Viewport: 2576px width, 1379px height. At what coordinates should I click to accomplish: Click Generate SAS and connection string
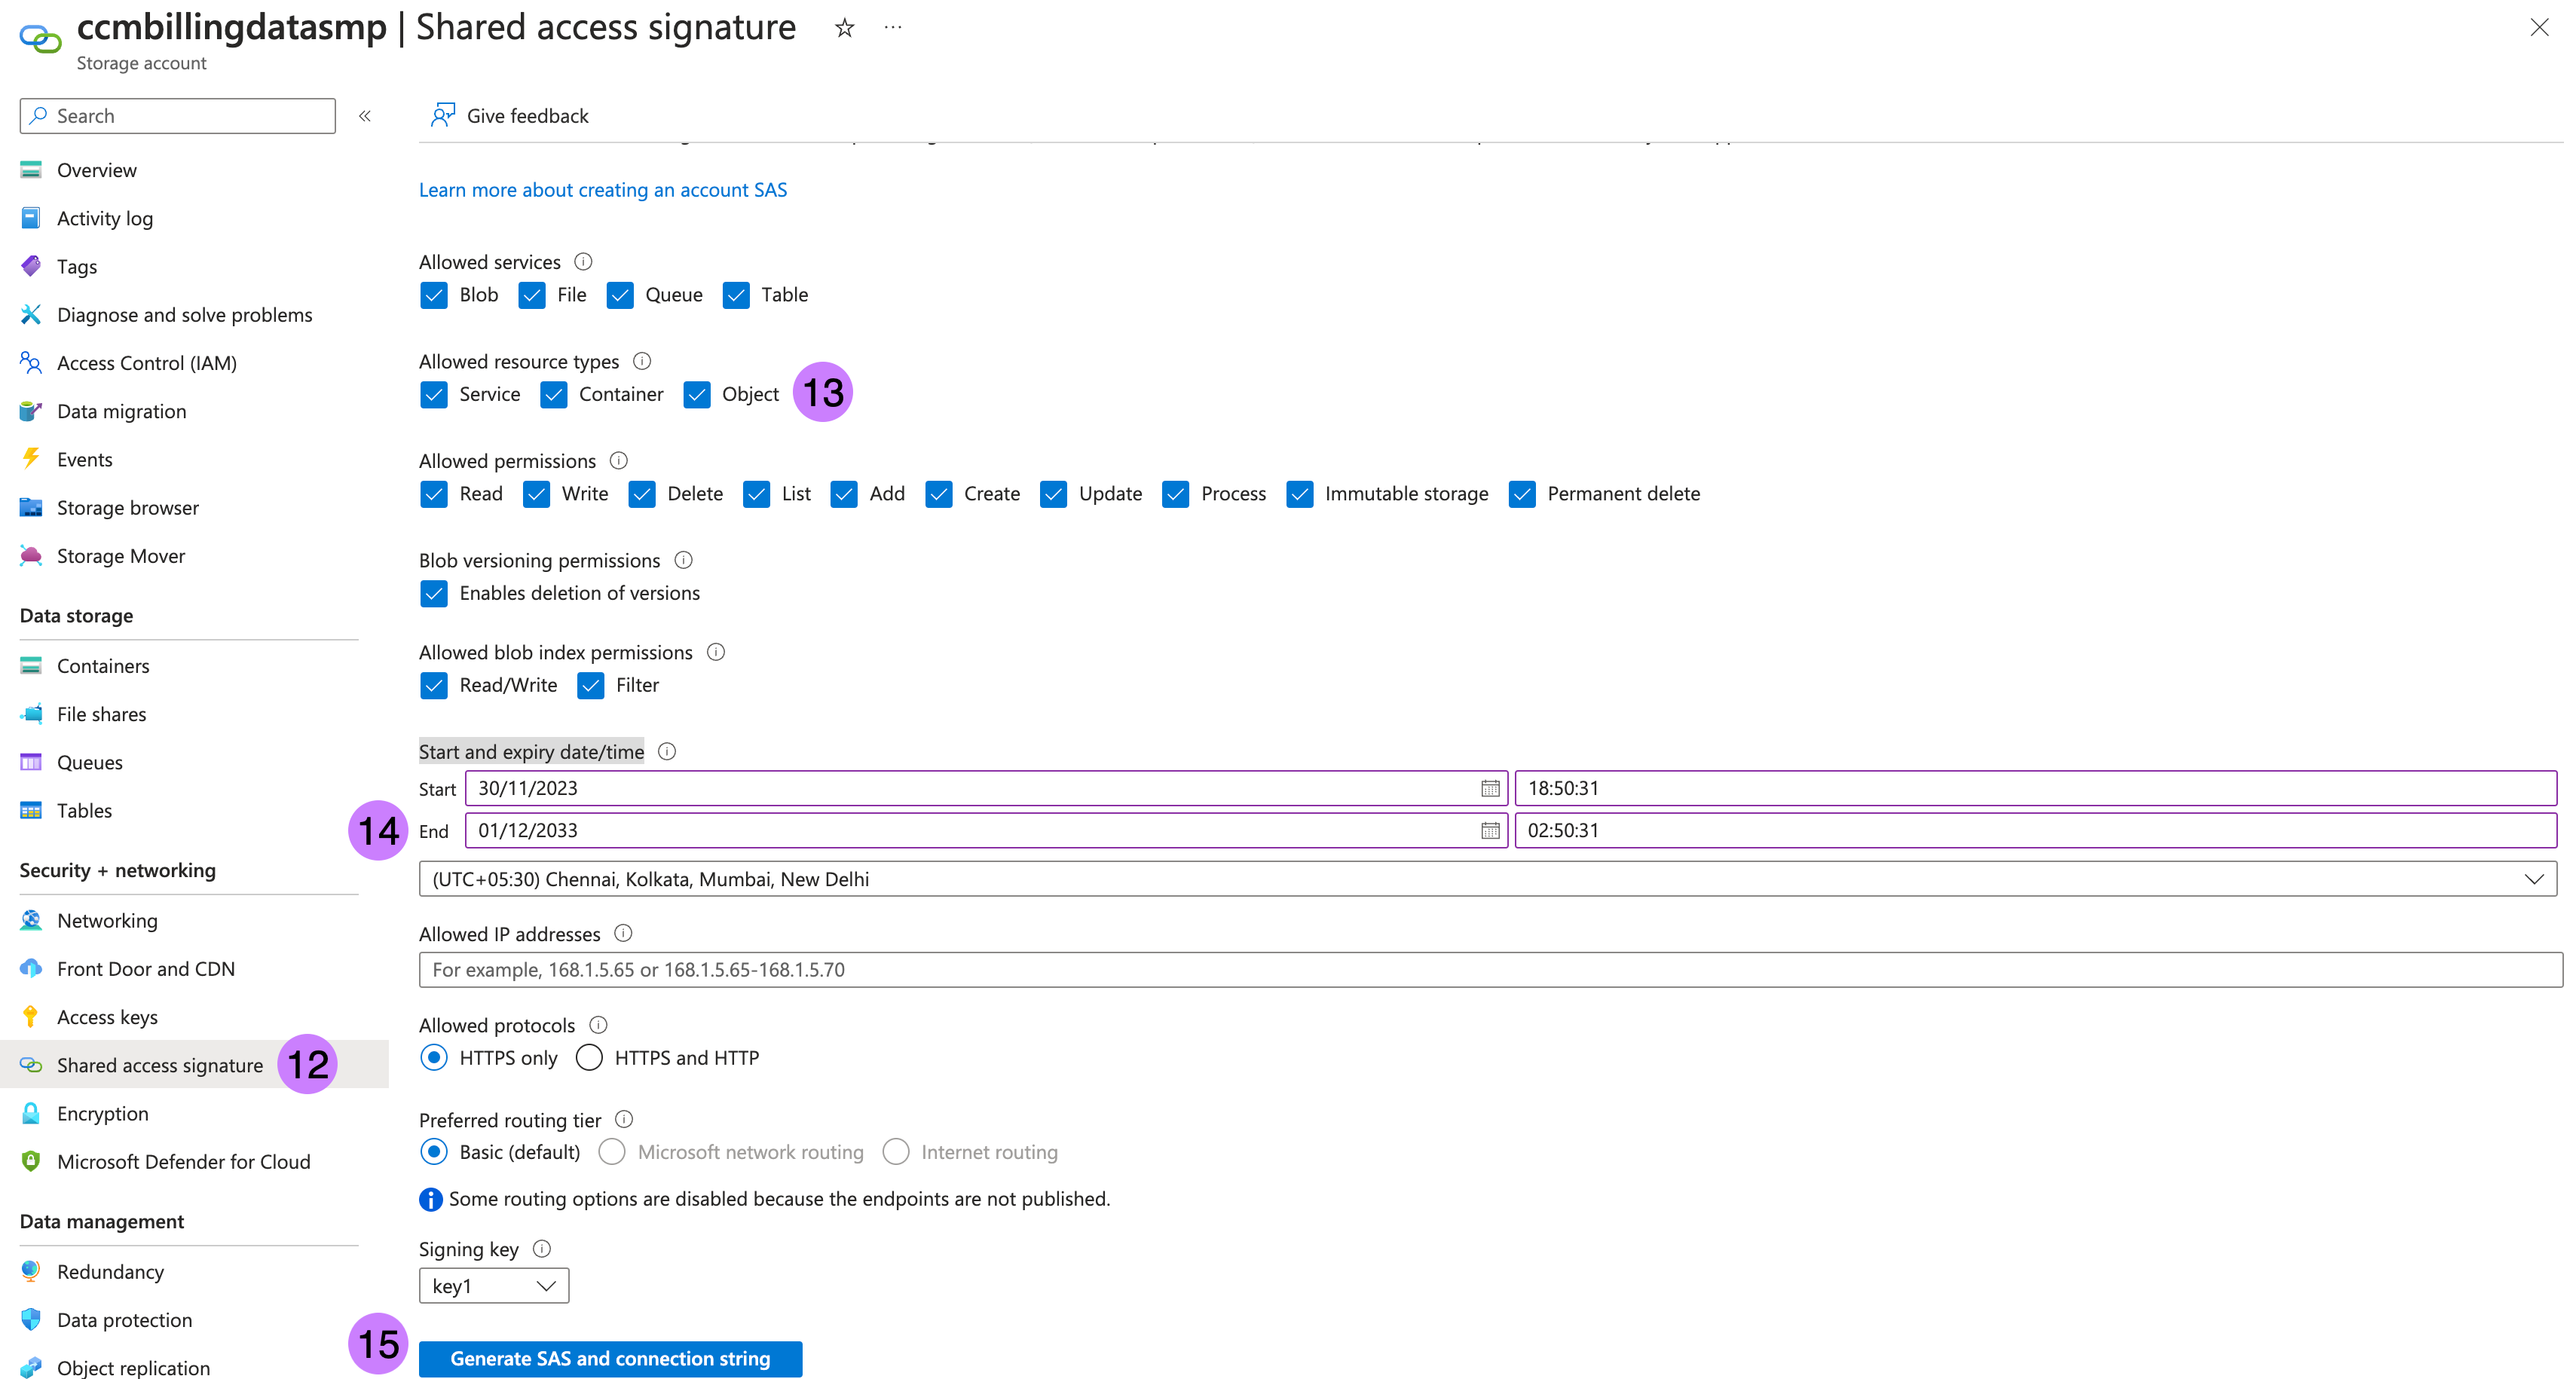point(610,1358)
